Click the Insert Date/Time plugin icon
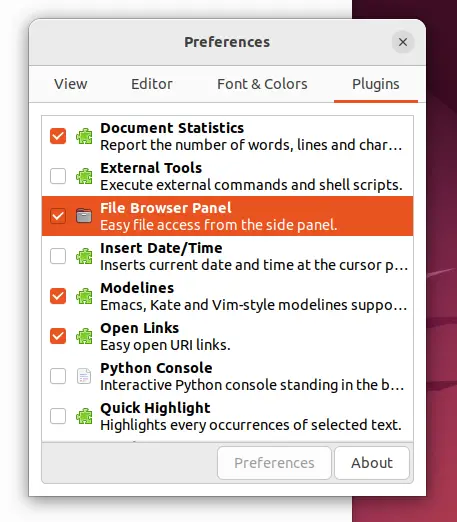Viewport: 457px width, 522px height. pyautogui.click(x=84, y=256)
